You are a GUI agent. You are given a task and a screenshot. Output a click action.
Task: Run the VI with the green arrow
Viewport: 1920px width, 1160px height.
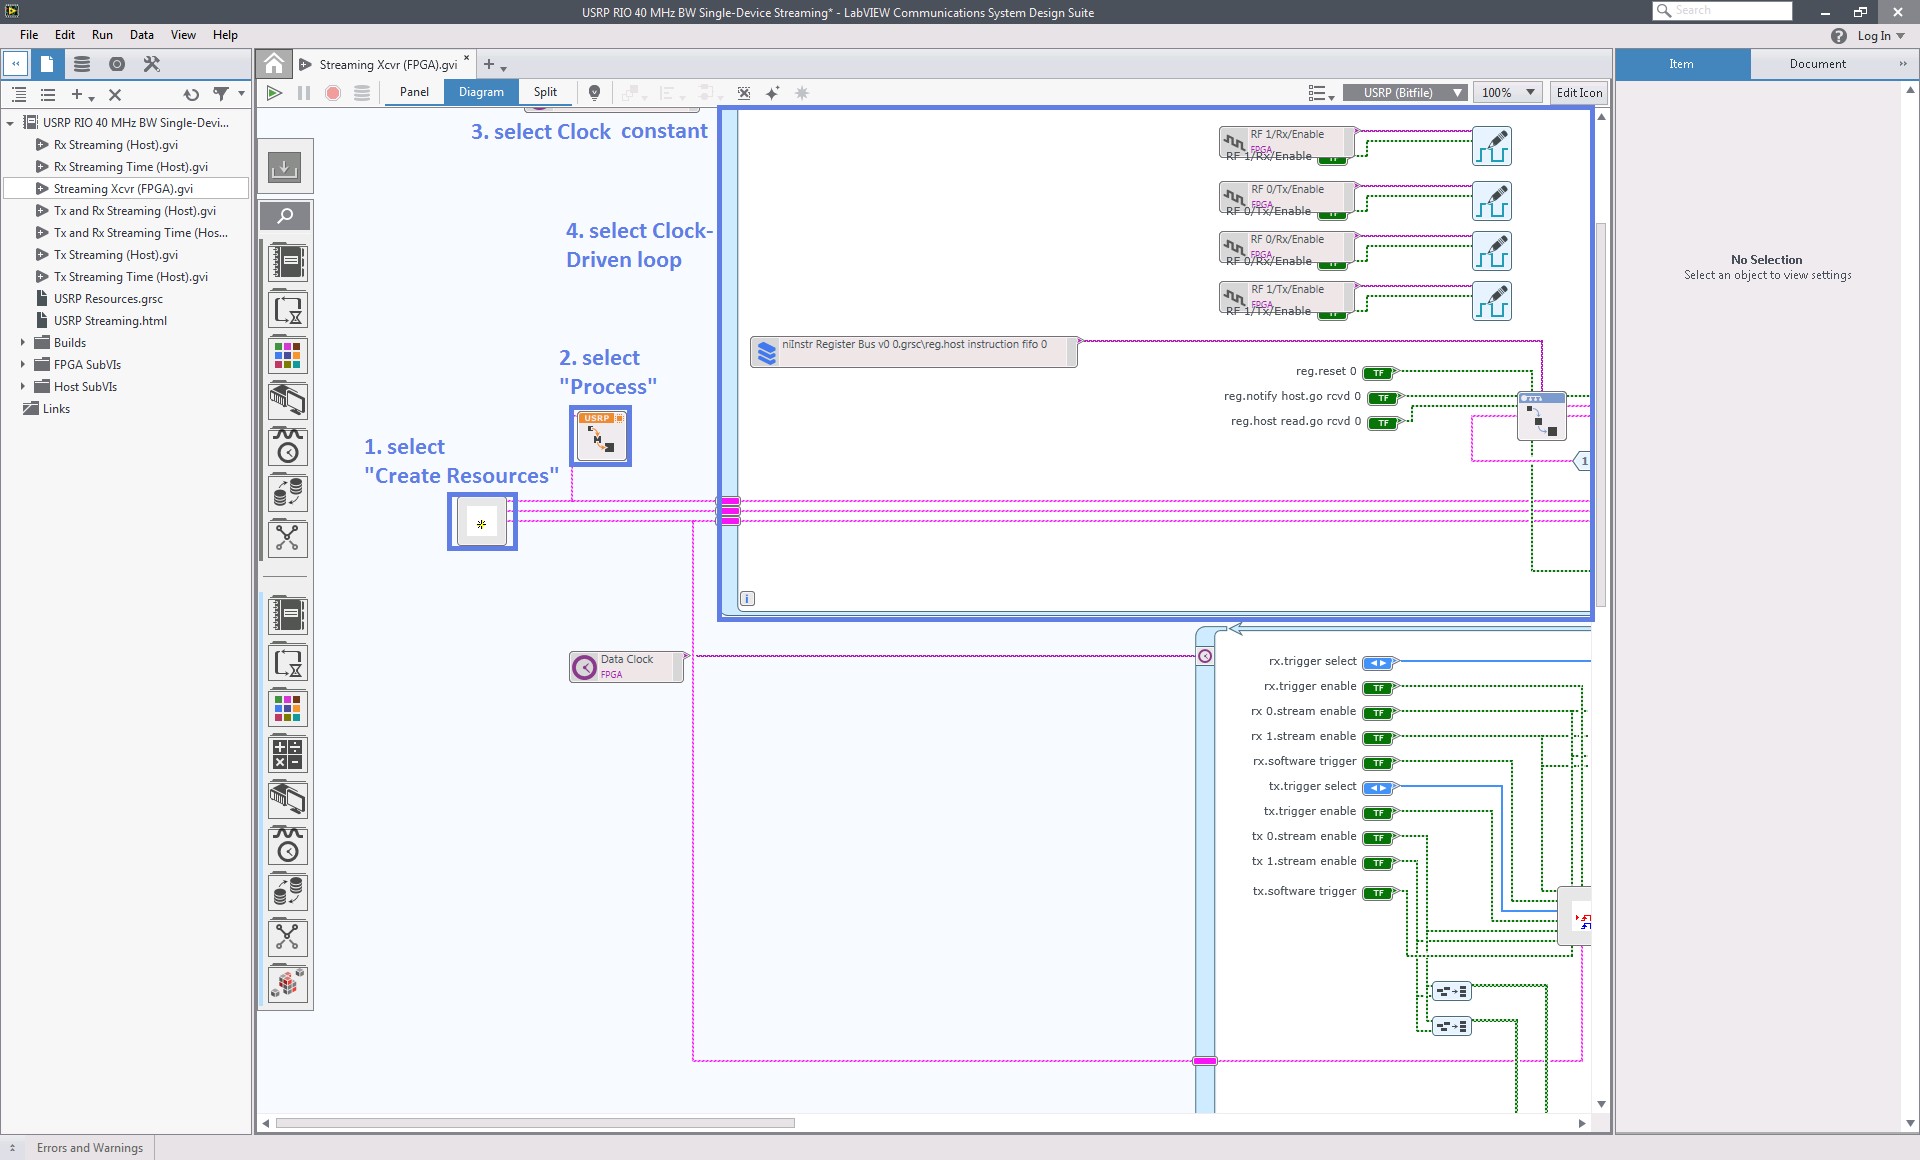pos(274,93)
